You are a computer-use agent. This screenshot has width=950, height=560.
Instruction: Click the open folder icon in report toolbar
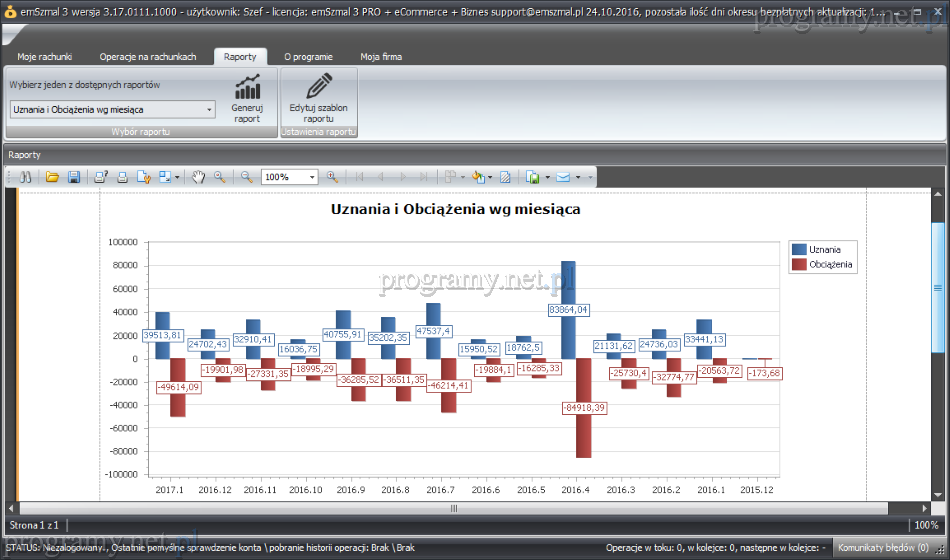tap(51, 177)
